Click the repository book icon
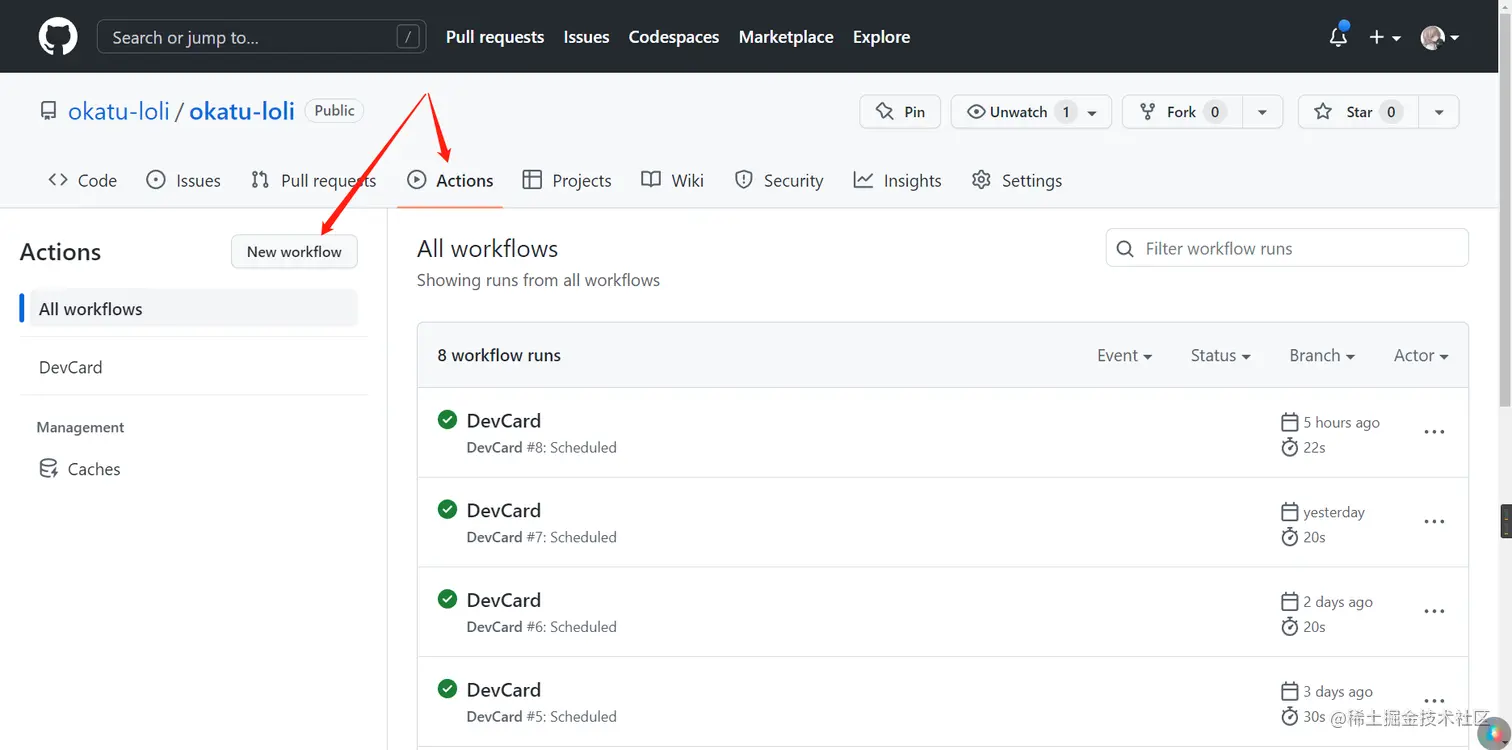Image resolution: width=1512 pixels, height=750 pixels. click(48, 111)
